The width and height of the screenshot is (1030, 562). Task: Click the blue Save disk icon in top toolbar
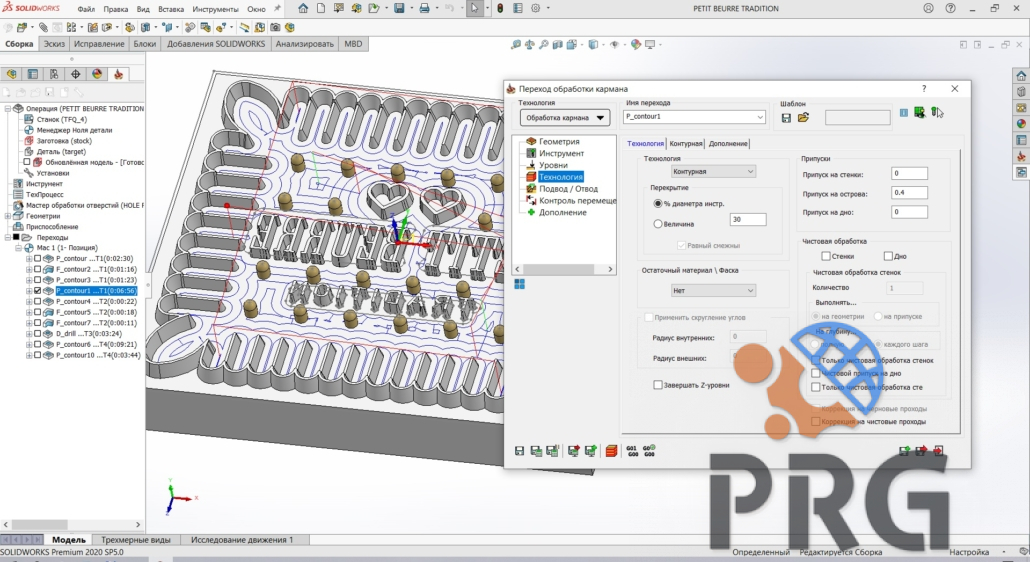399,9
